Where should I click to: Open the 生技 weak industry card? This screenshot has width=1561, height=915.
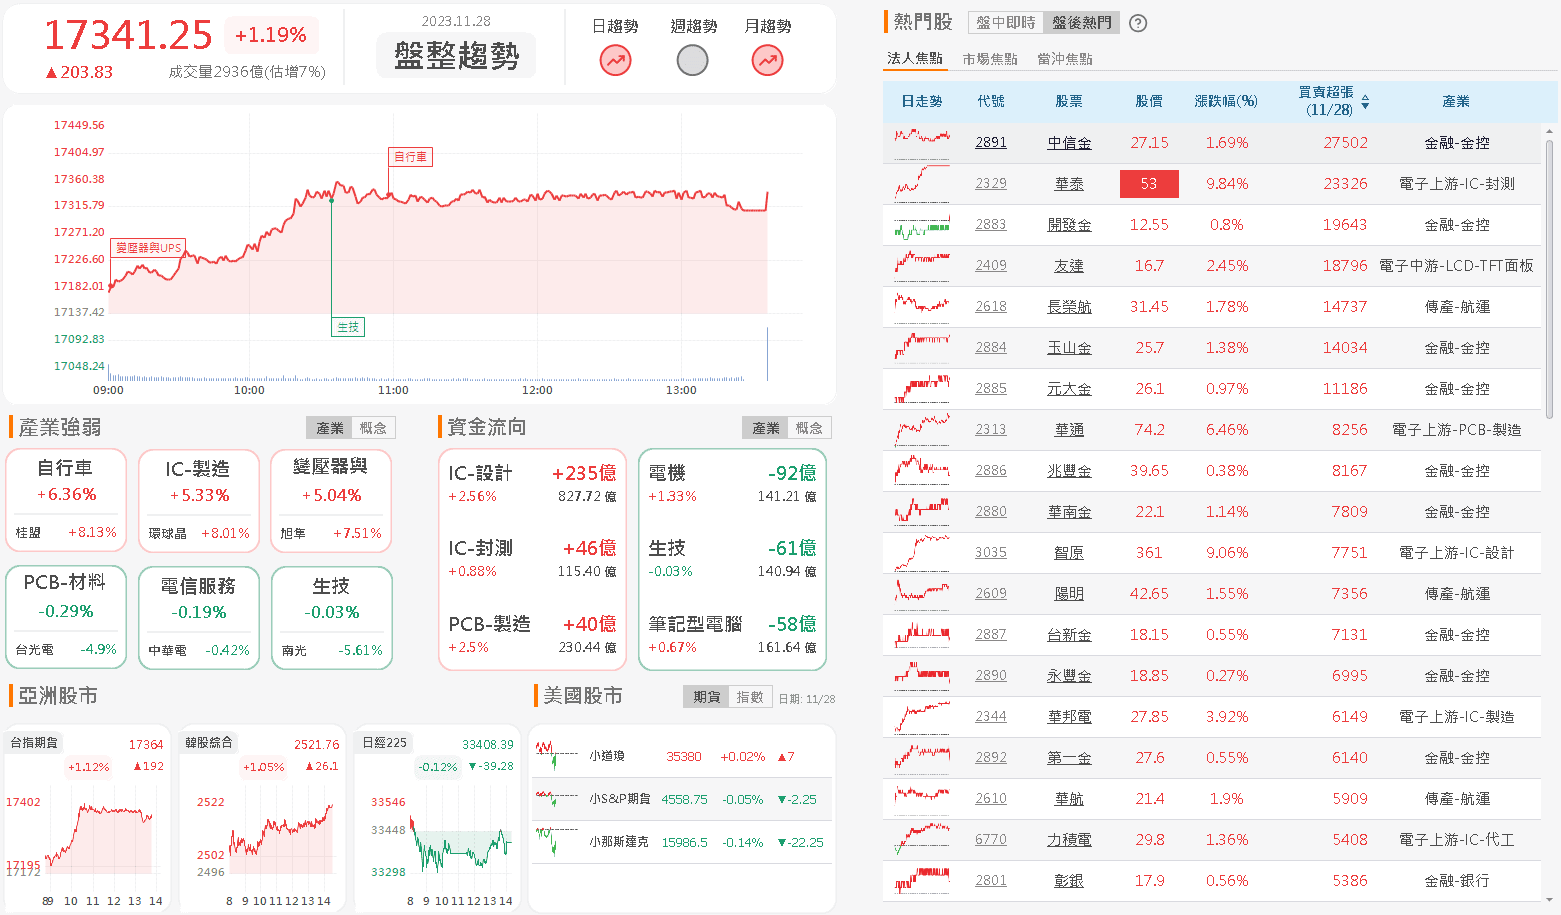pos(331,618)
